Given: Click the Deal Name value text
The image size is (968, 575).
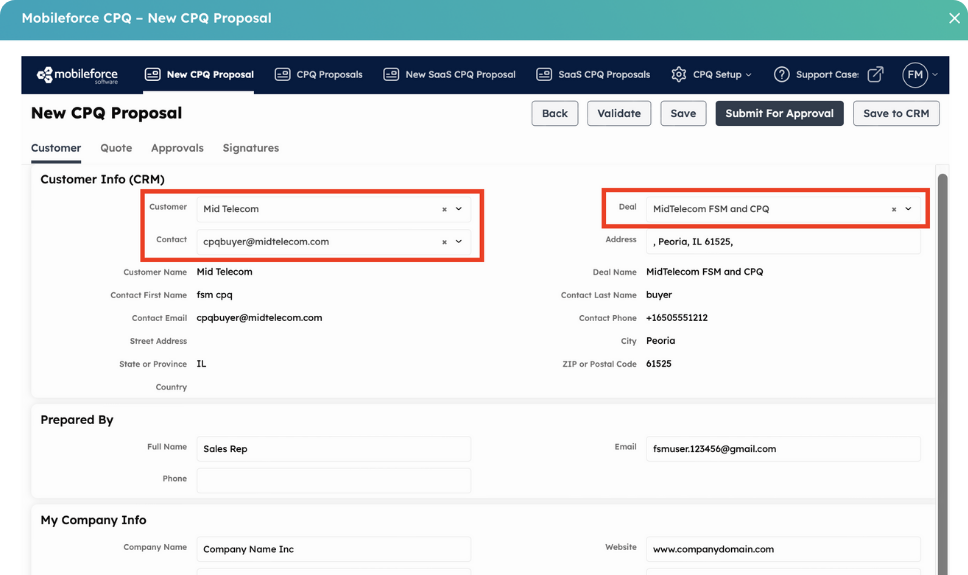Looking at the screenshot, I should pos(704,272).
